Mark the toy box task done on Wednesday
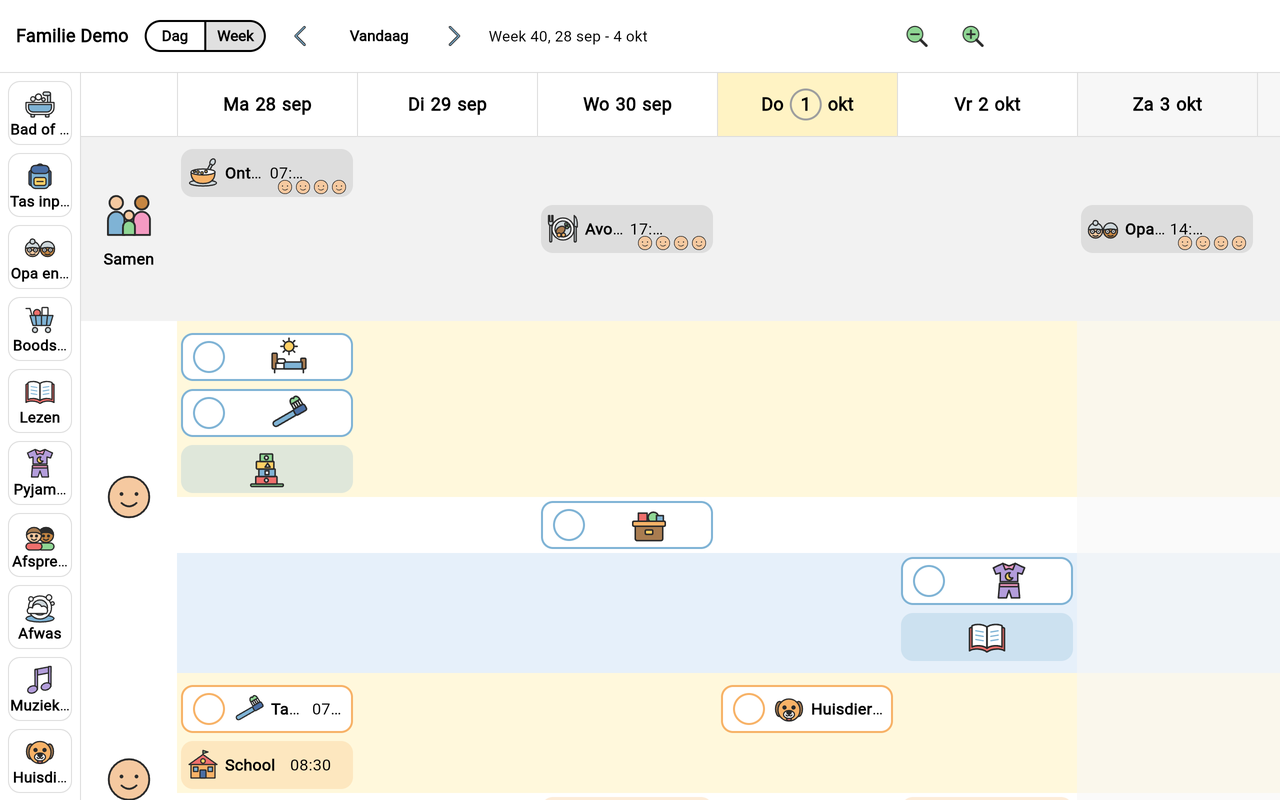This screenshot has width=1280, height=800. pyautogui.click(x=569, y=525)
